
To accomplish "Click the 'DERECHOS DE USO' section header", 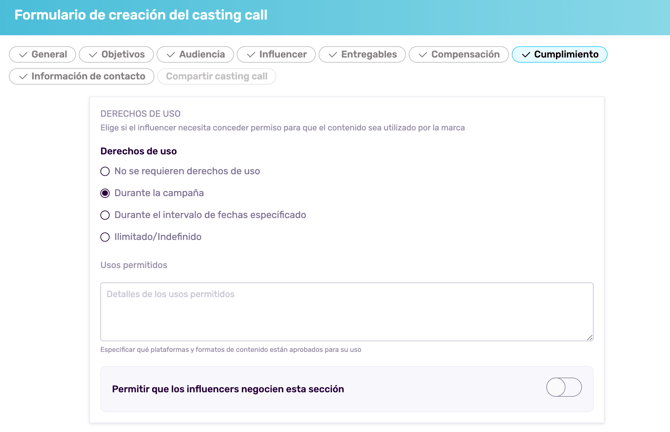I will (141, 114).
